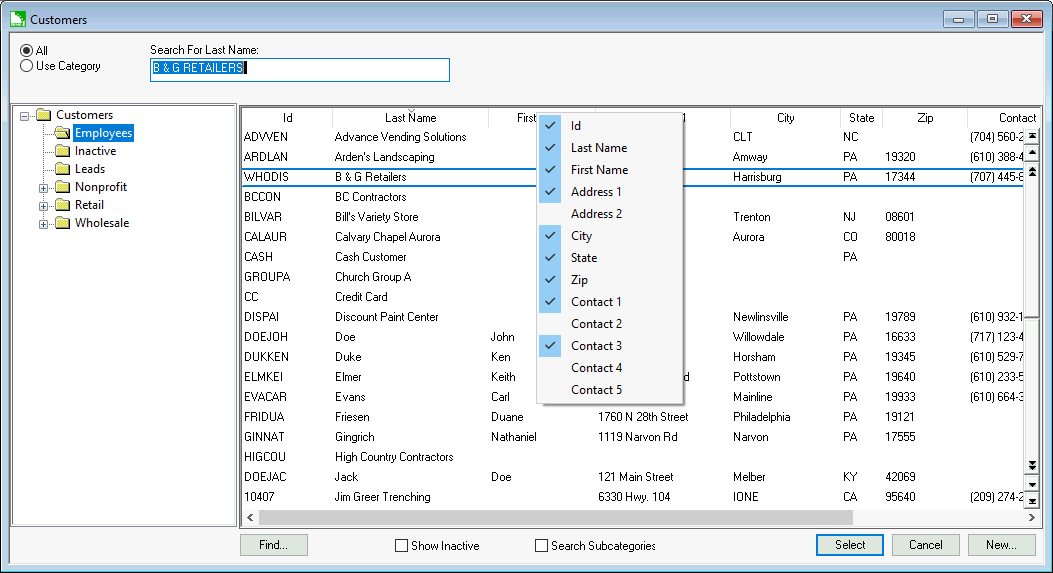Click the root Customers folder icon
The image size is (1053, 573).
(43, 115)
